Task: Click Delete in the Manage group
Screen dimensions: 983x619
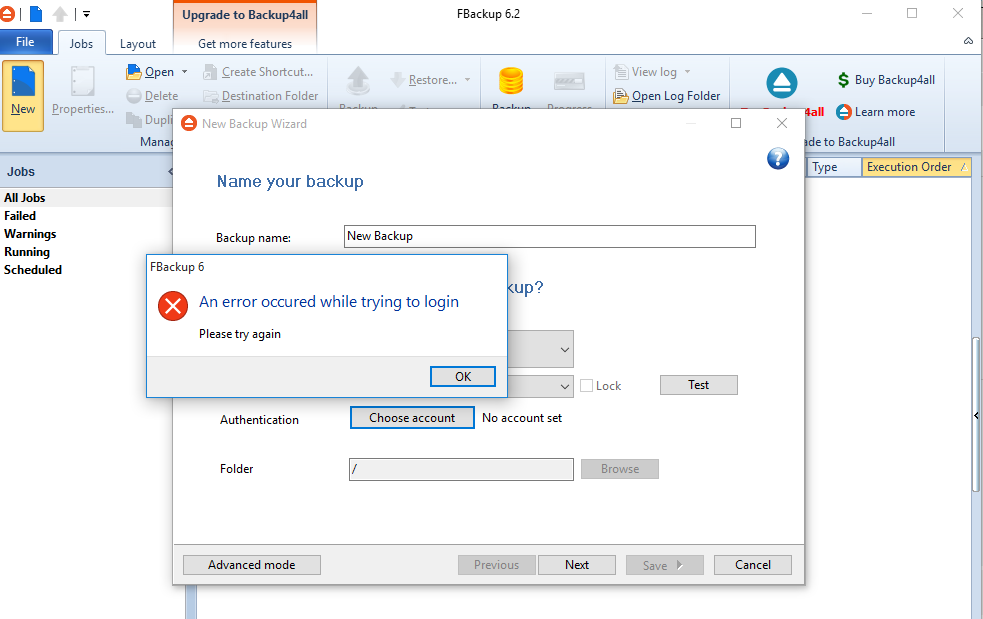Action: (152, 96)
